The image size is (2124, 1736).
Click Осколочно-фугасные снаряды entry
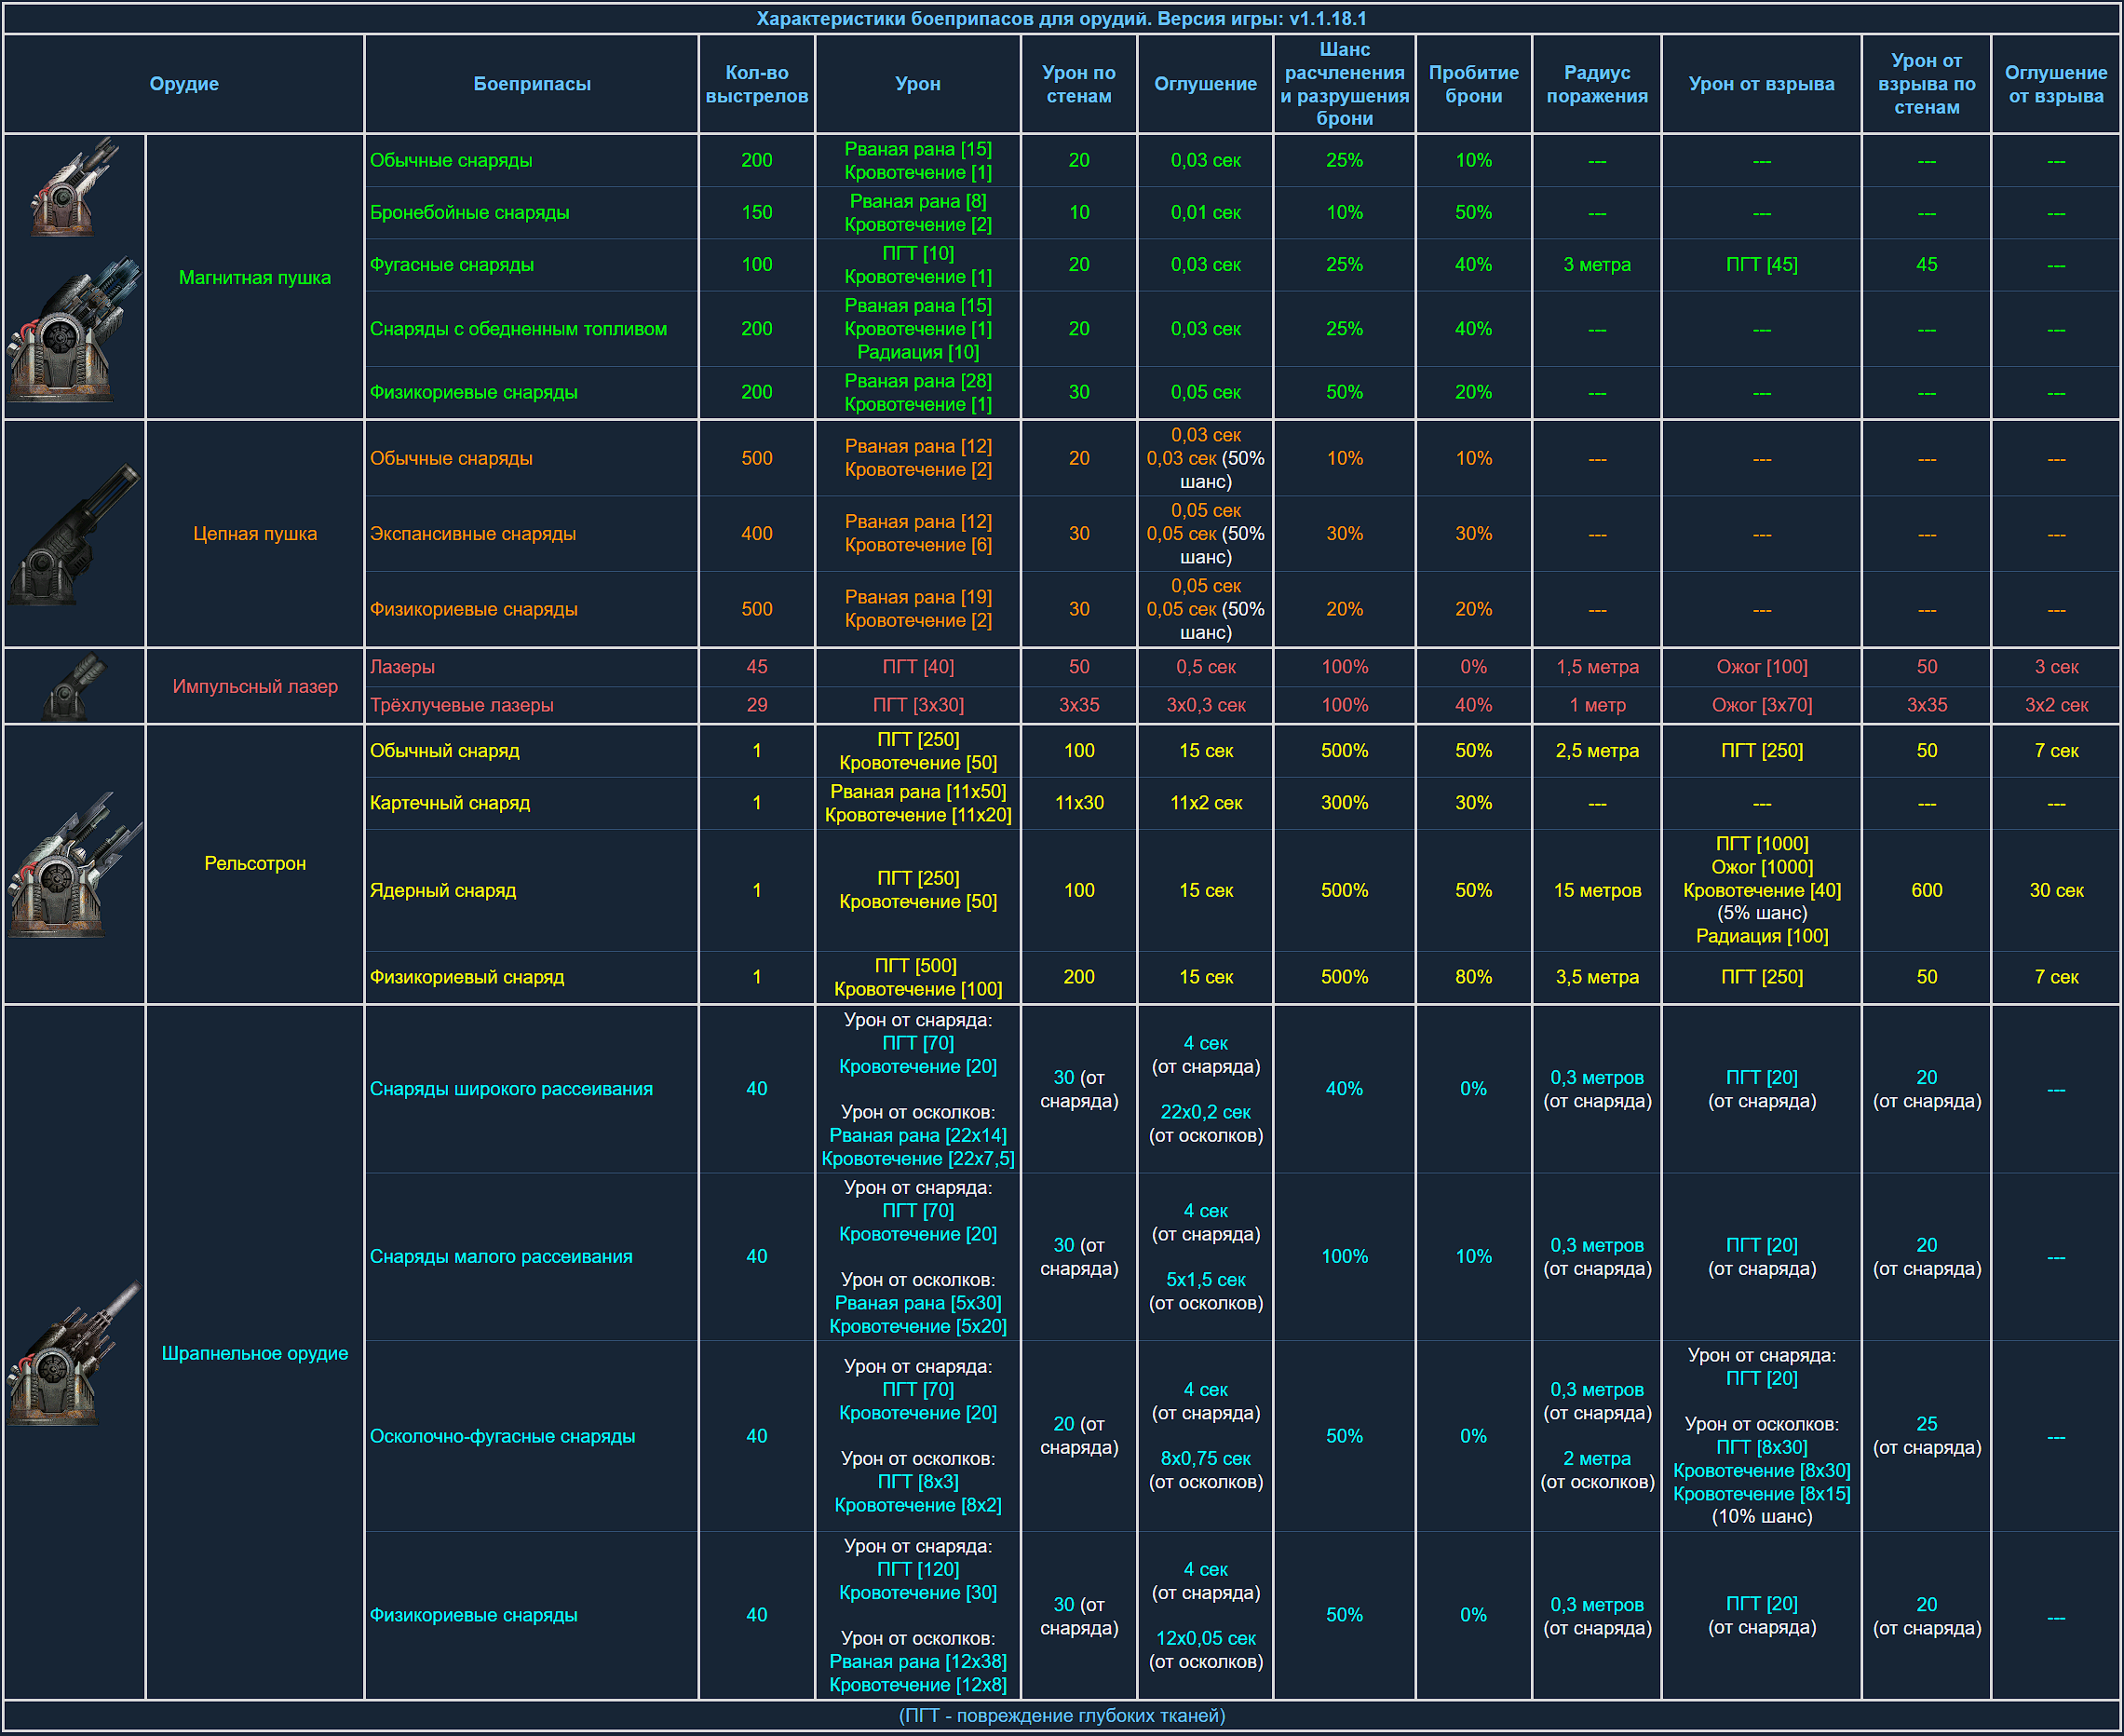coord(502,1436)
